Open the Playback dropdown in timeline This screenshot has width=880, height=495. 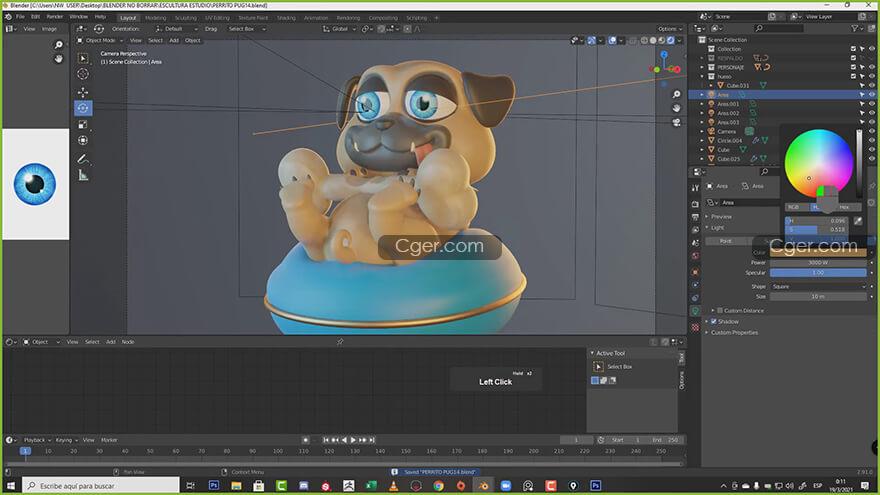37,440
